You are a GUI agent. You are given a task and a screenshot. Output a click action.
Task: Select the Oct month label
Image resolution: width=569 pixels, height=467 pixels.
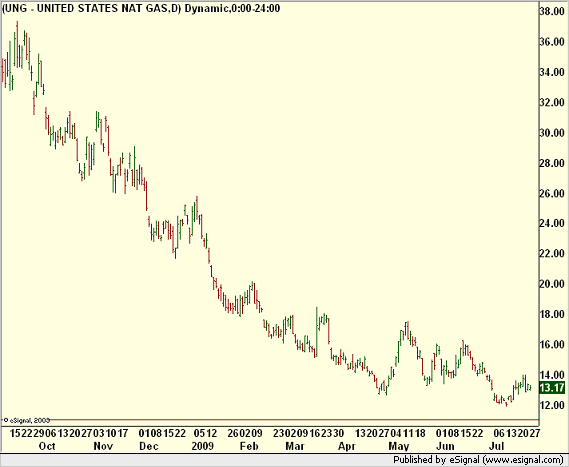point(47,446)
